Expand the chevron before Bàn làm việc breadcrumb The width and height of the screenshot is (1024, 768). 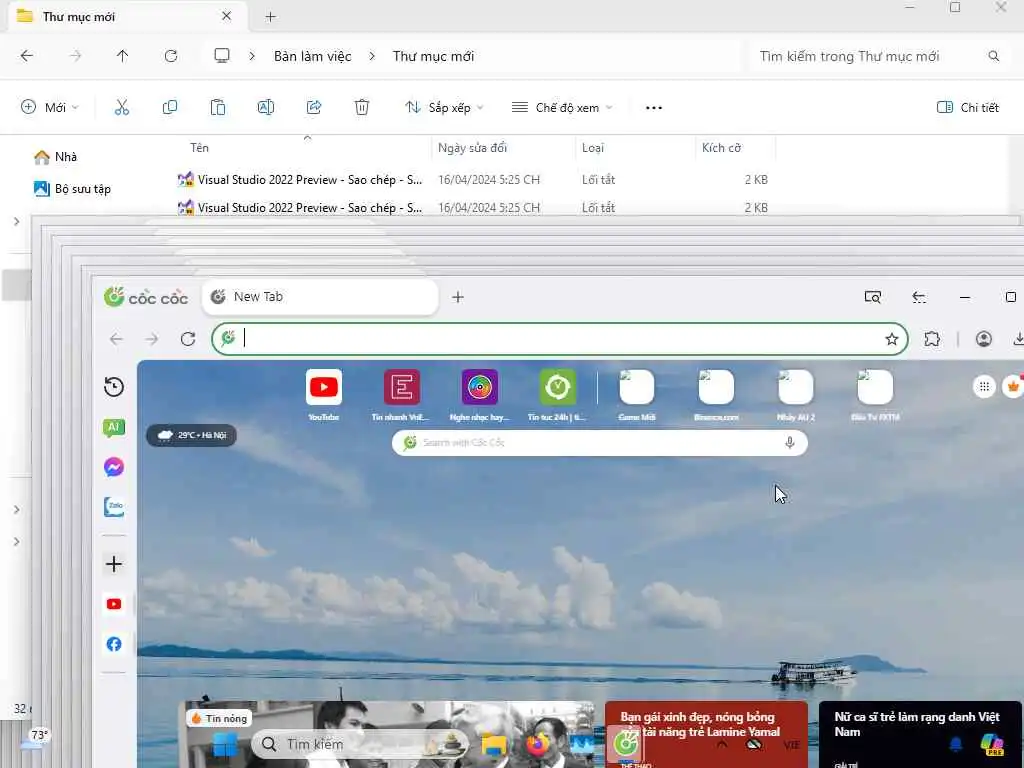click(252, 56)
